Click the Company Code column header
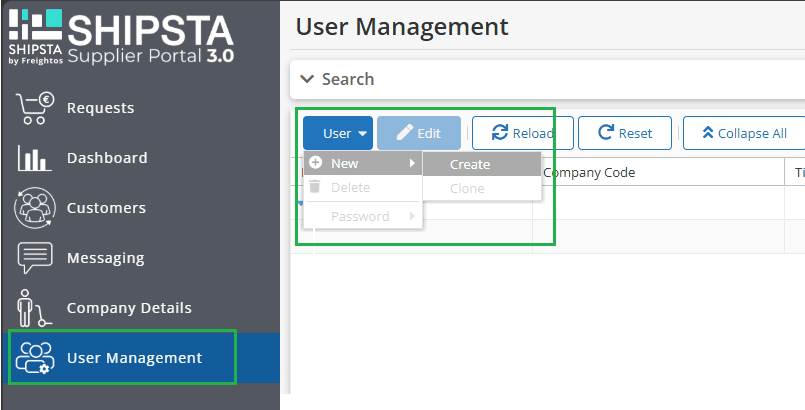The height and width of the screenshot is (410, 805). coord(589,172)
